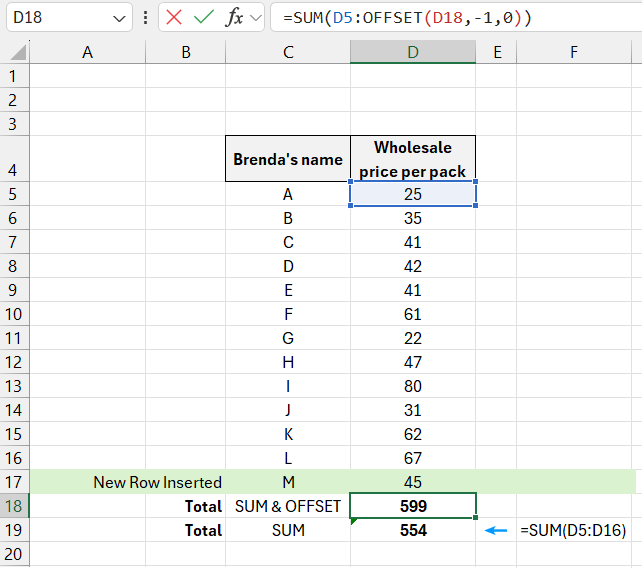
Task: Select row 18 header
Action: coord(14,506)
